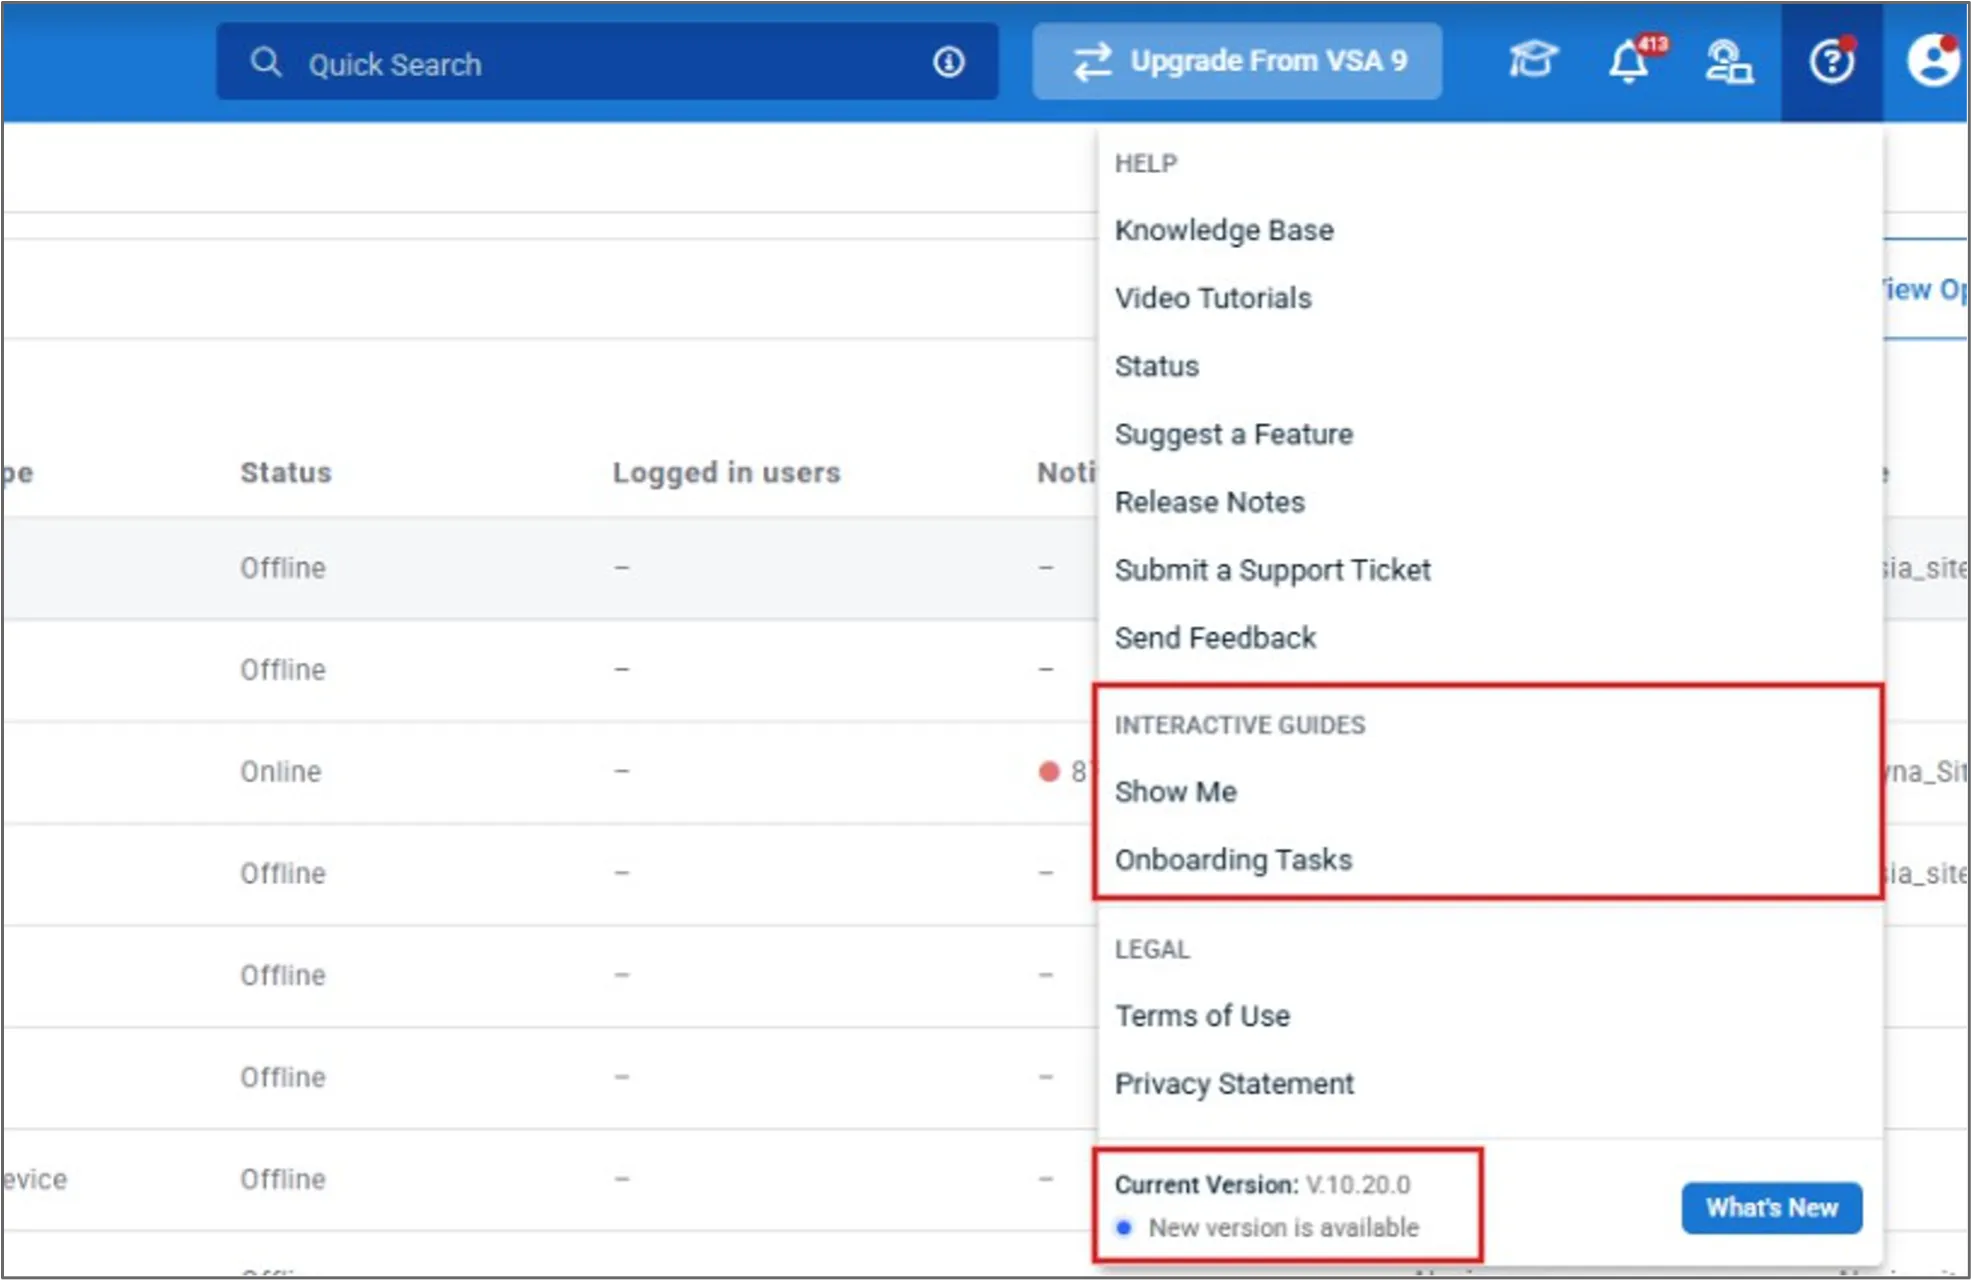The image size is (1975, 1287).
Task: Open Onboarding Tasks guide
Action: [1233, 860]
